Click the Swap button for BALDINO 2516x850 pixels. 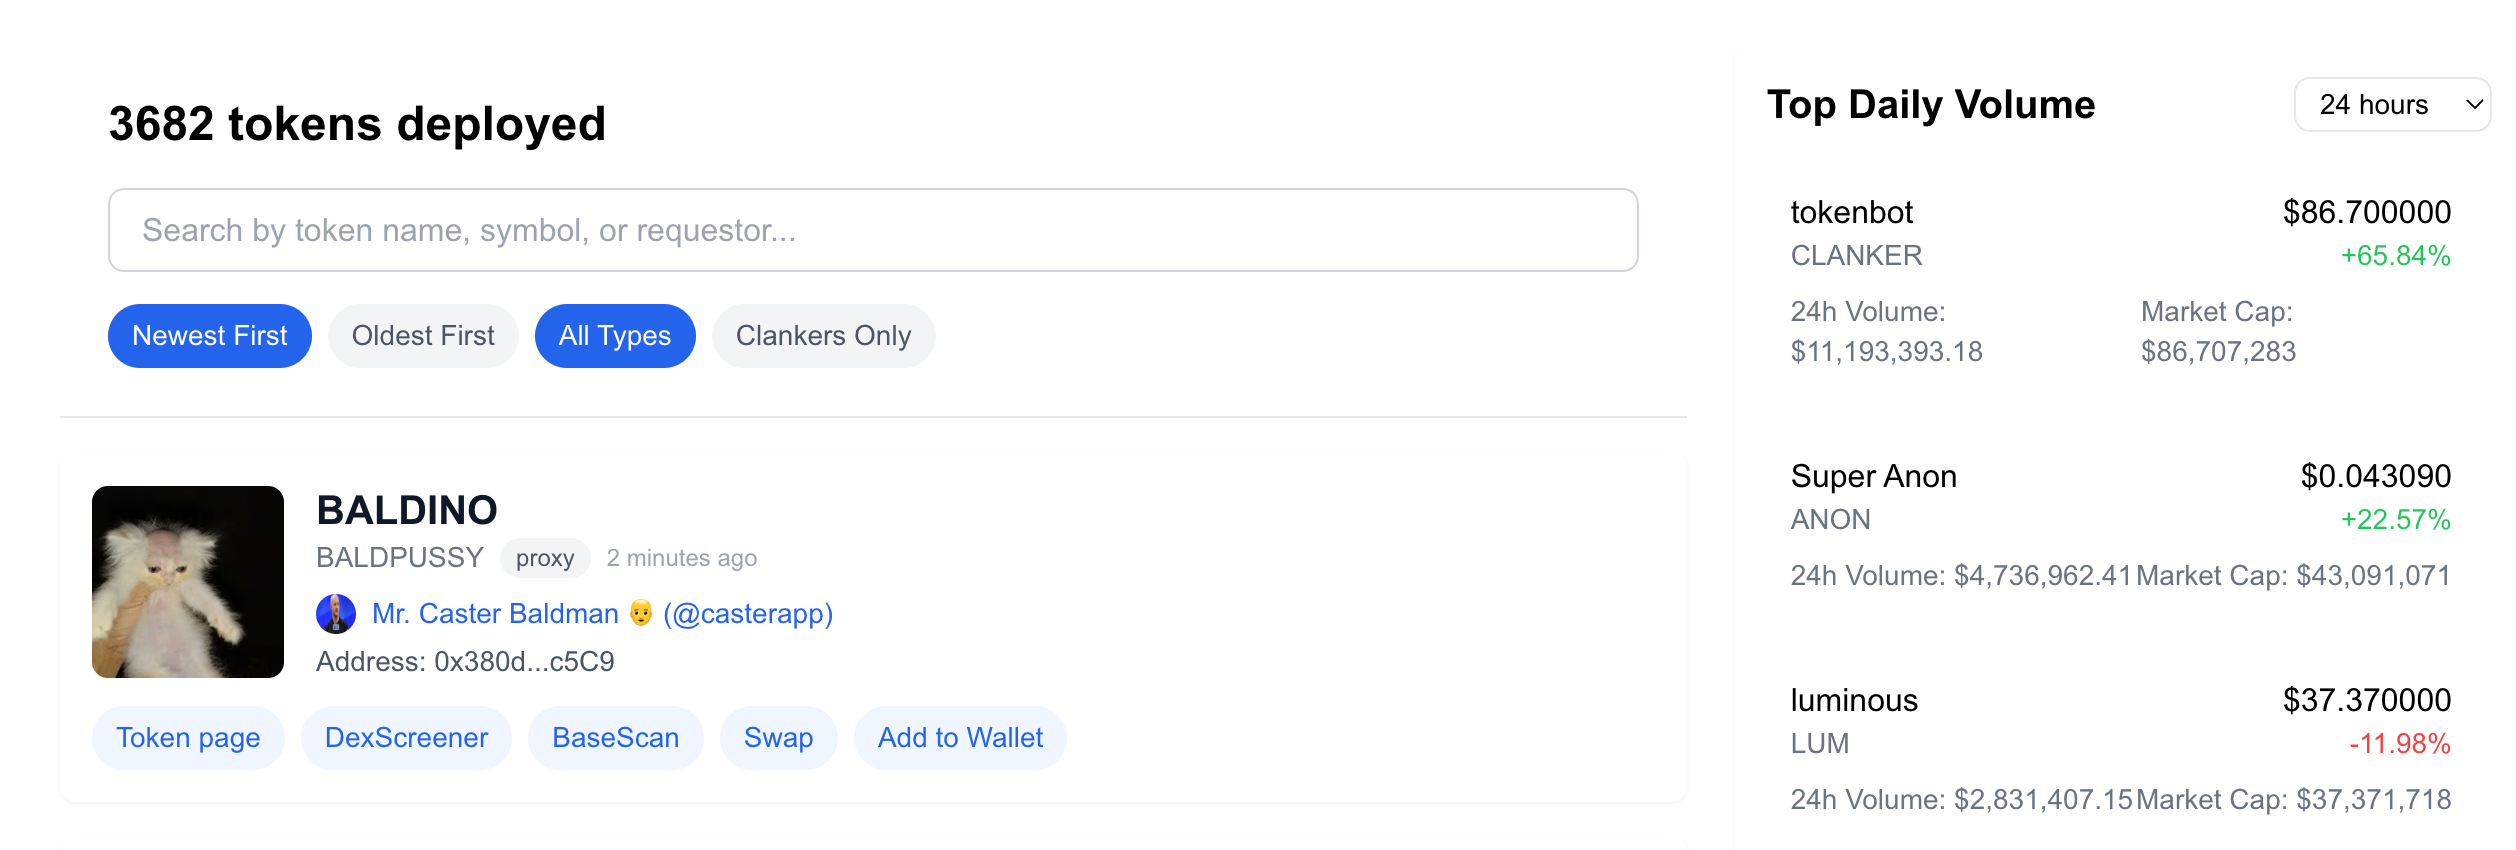pos(778,738)
